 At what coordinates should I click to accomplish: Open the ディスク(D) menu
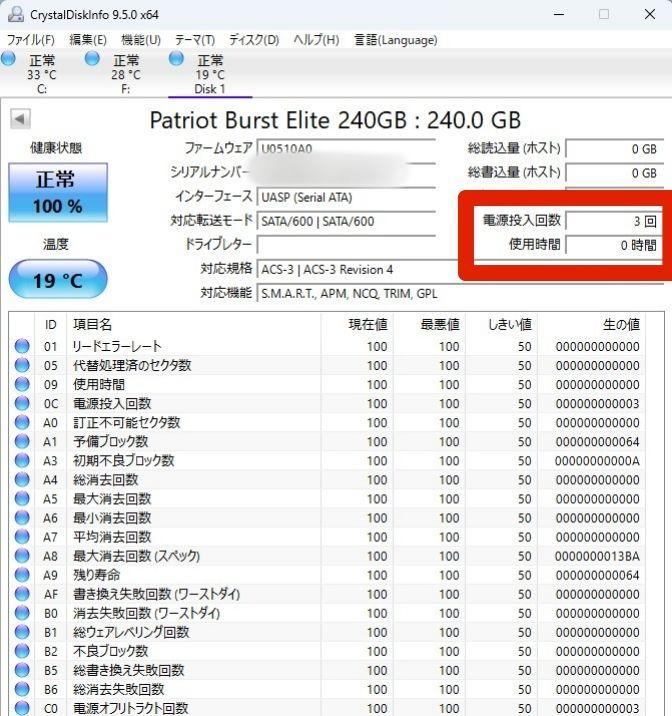[x=254, y=40]
